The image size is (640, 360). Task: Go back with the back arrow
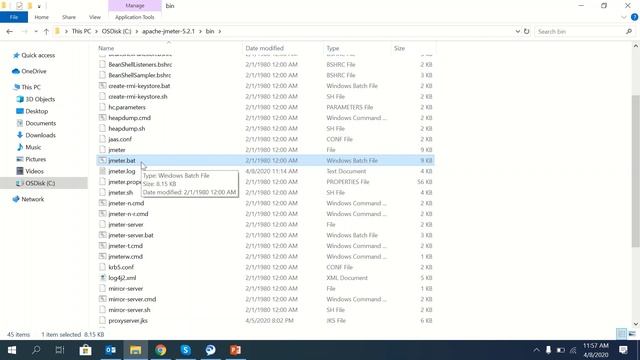9,31
